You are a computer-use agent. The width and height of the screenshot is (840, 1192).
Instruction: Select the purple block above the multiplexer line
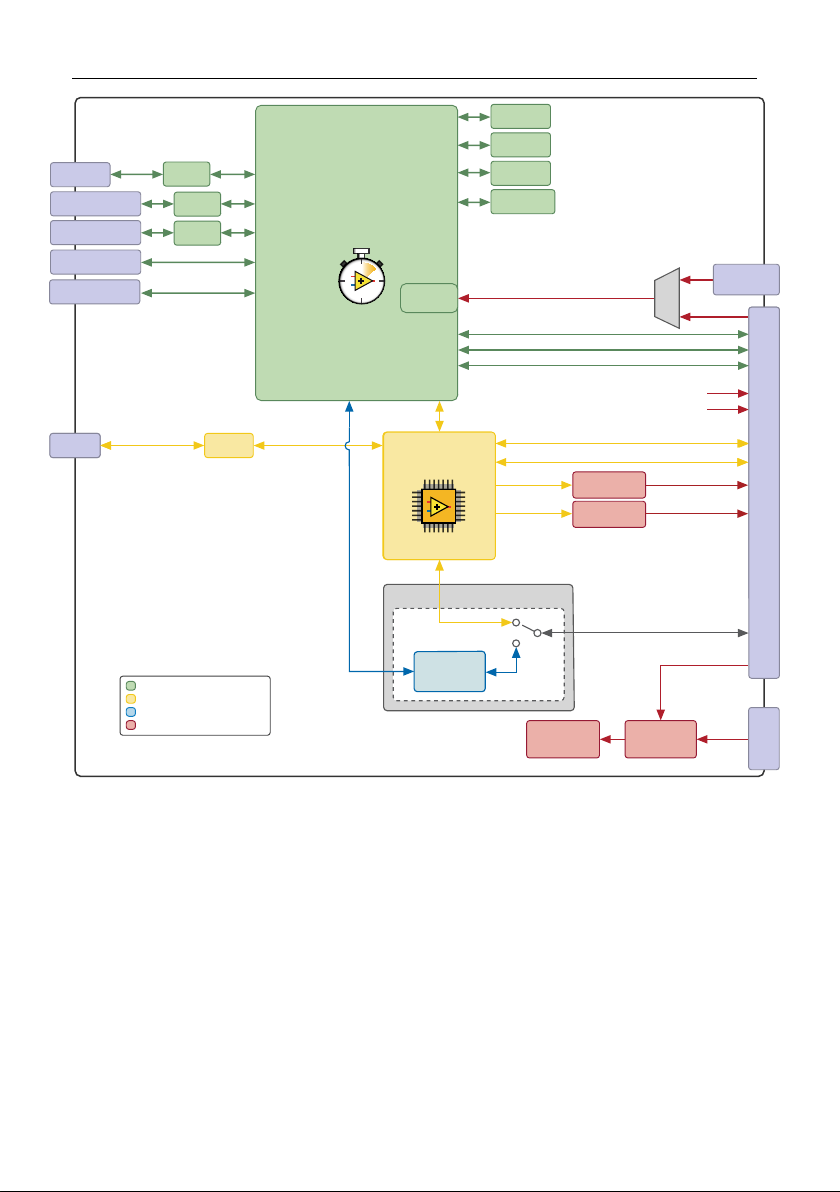(746, 279)
